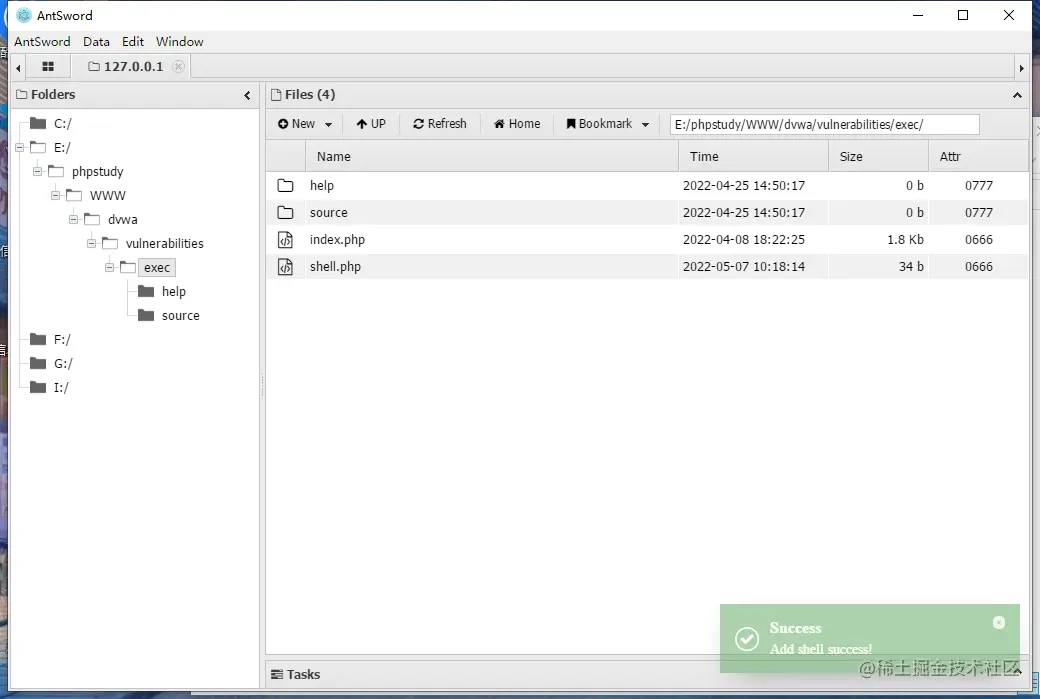Select the source subfolder in the tree
Image resolution: width=1040 pixels, height=699 pixels.
pos(180,316)
